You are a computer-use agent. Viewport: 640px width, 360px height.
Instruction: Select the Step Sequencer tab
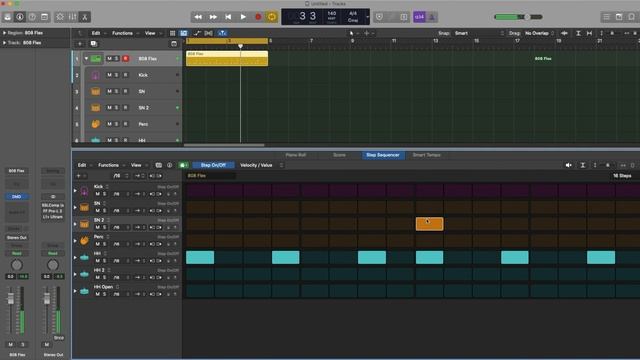click(x=382, y=155)
